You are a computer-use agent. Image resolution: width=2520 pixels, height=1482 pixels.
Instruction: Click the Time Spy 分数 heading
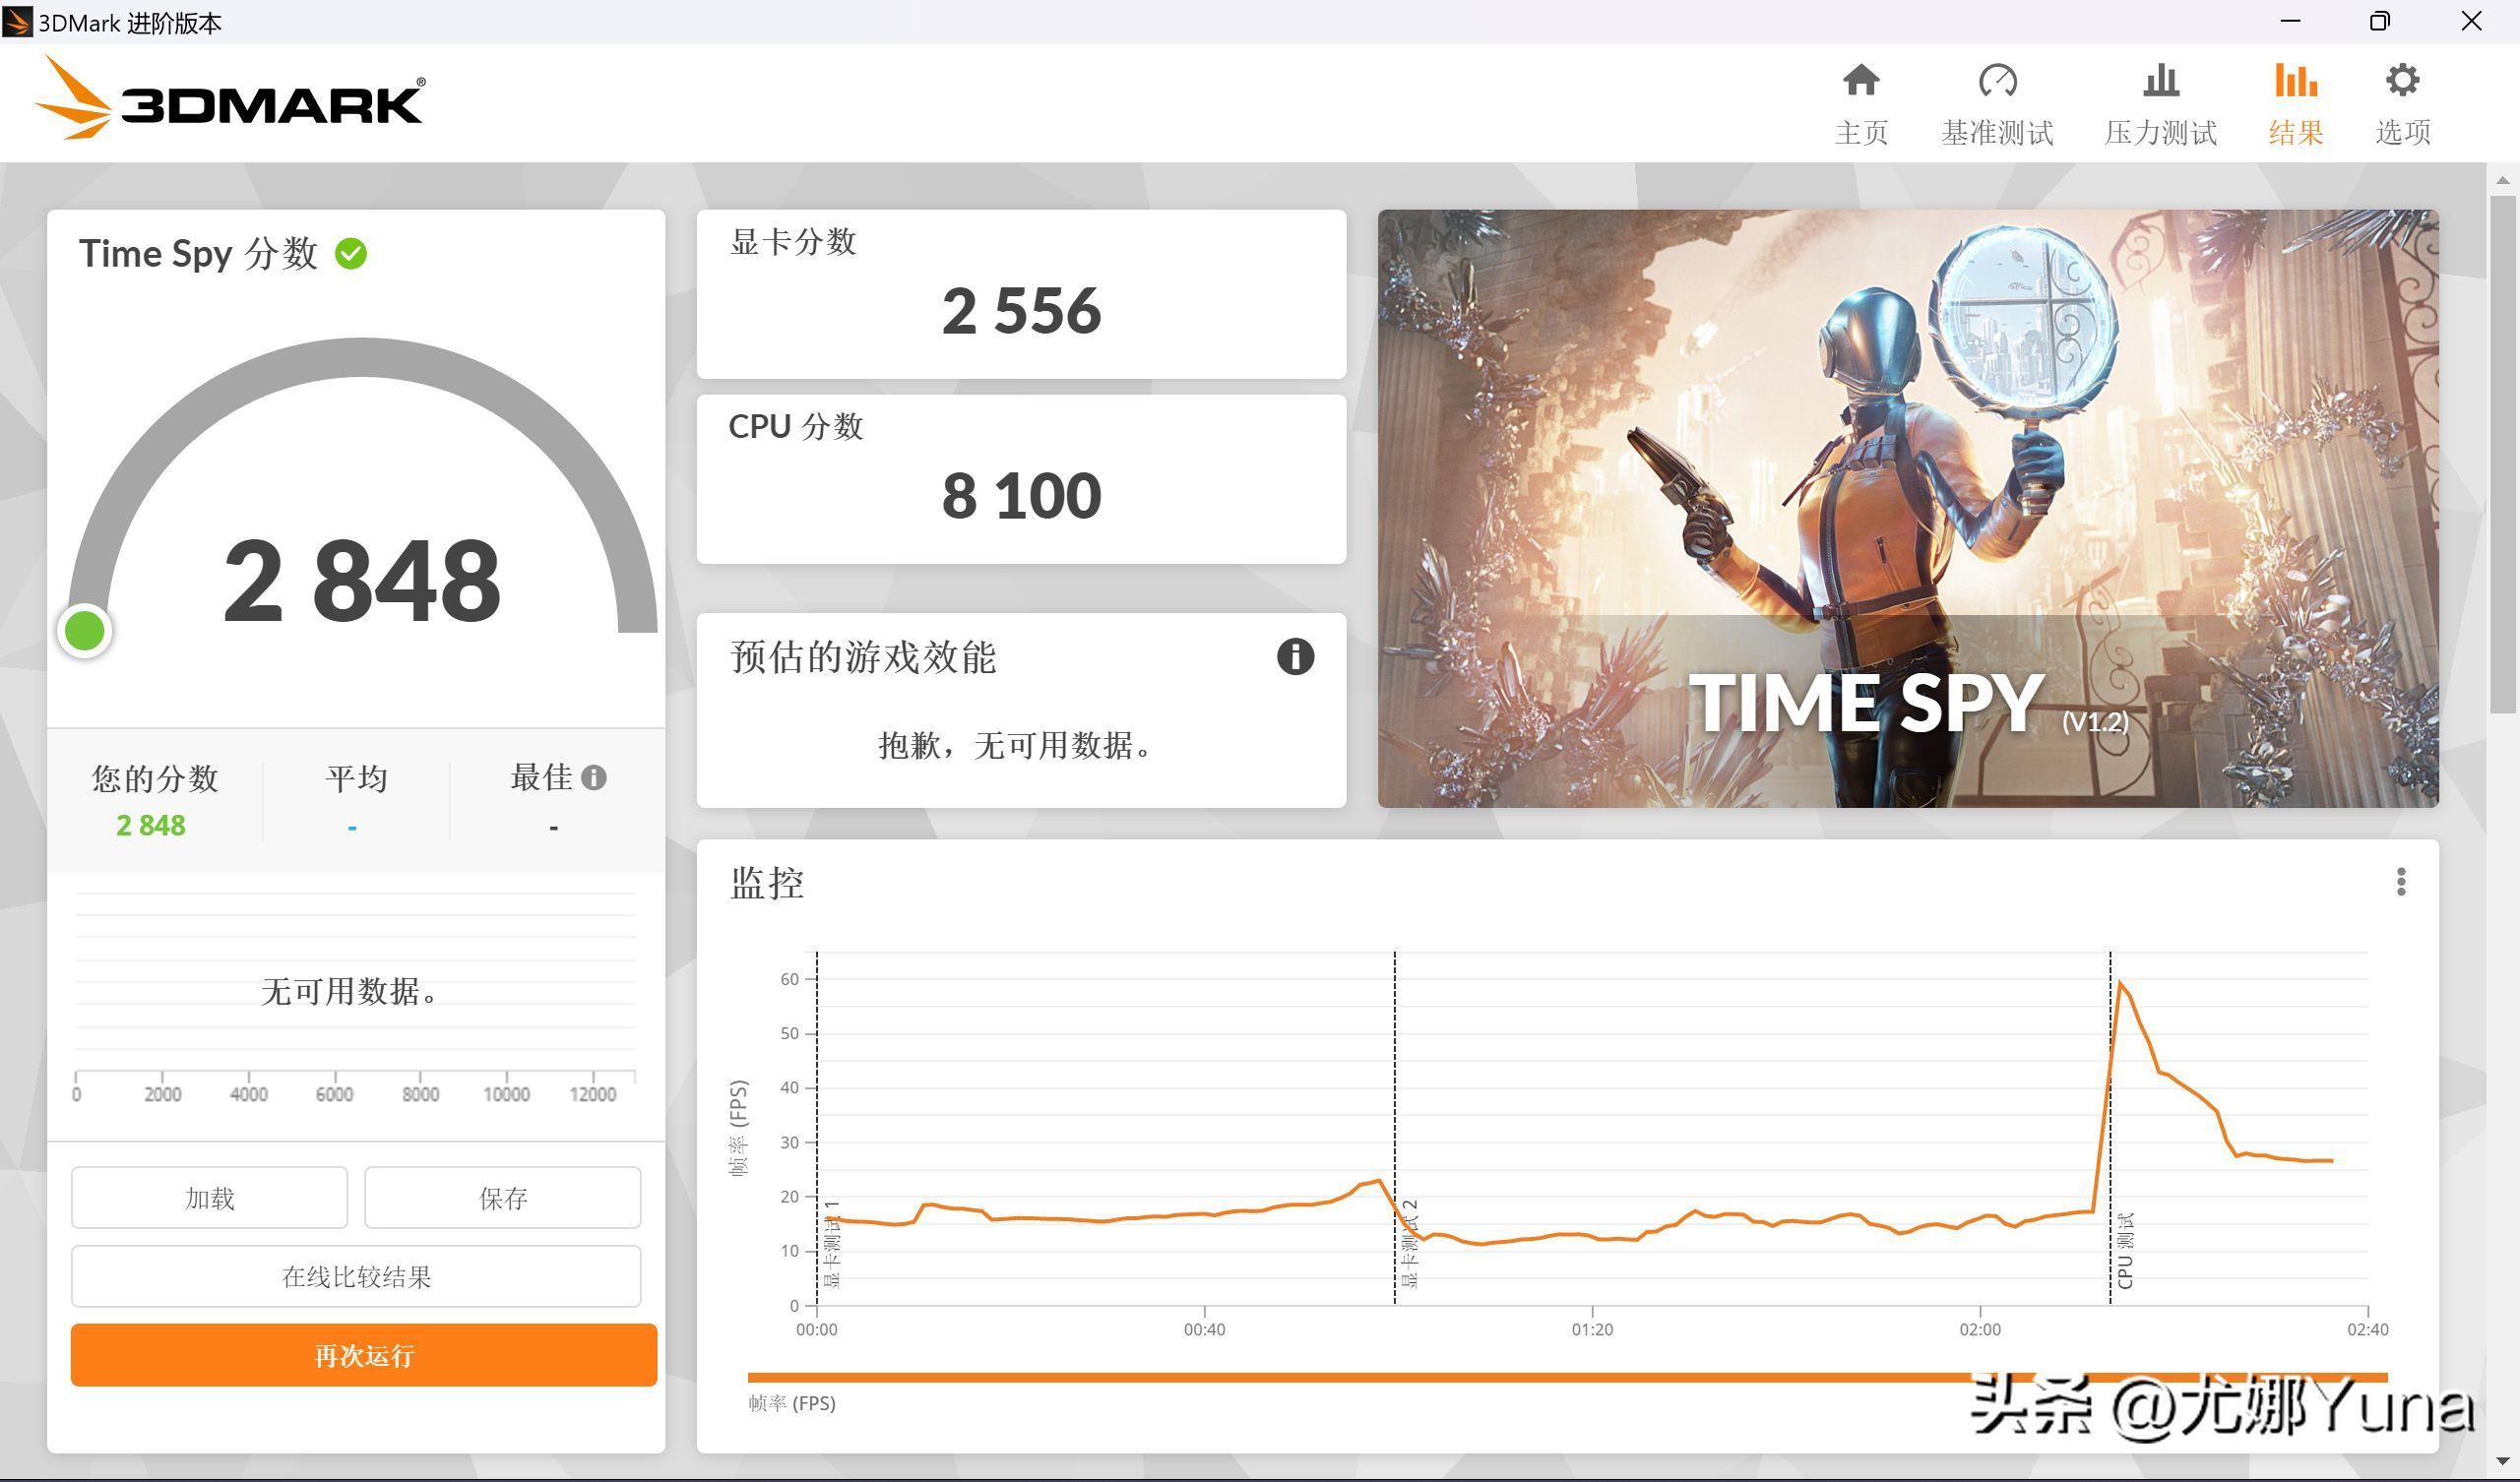click(x=198, y=254)
